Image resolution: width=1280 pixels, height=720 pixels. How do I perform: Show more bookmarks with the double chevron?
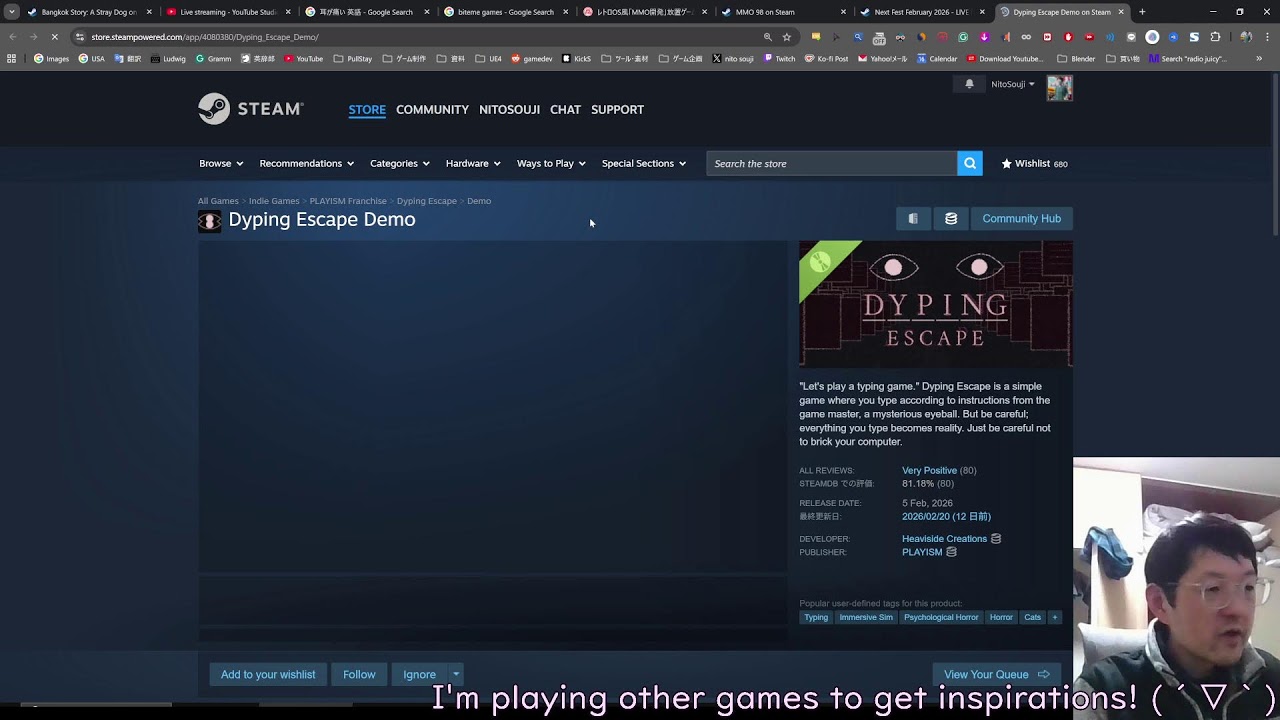pyautogui.click(x=1258, y=59)
